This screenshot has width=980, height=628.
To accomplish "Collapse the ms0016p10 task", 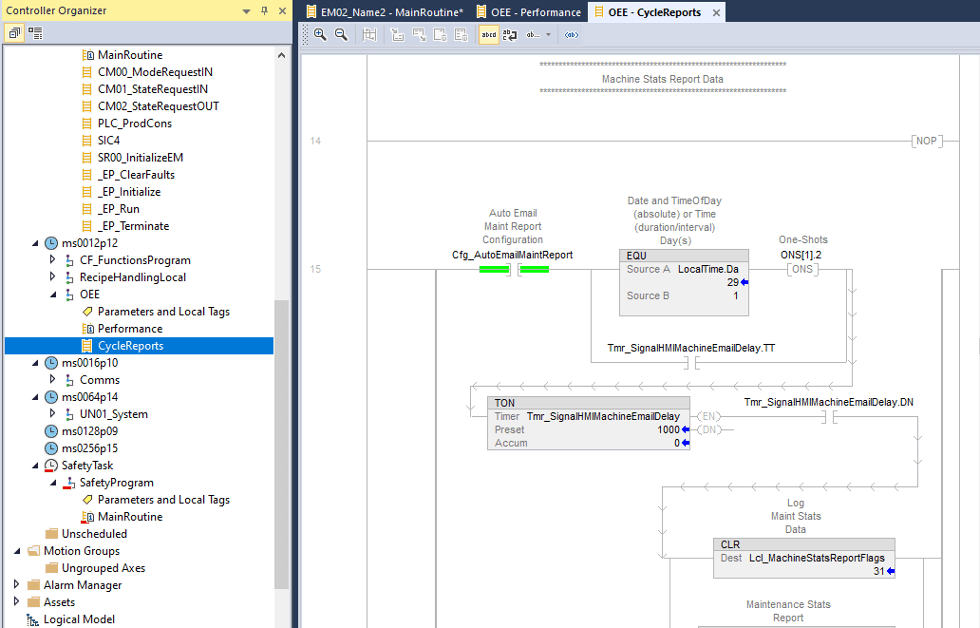I will 35,363.
